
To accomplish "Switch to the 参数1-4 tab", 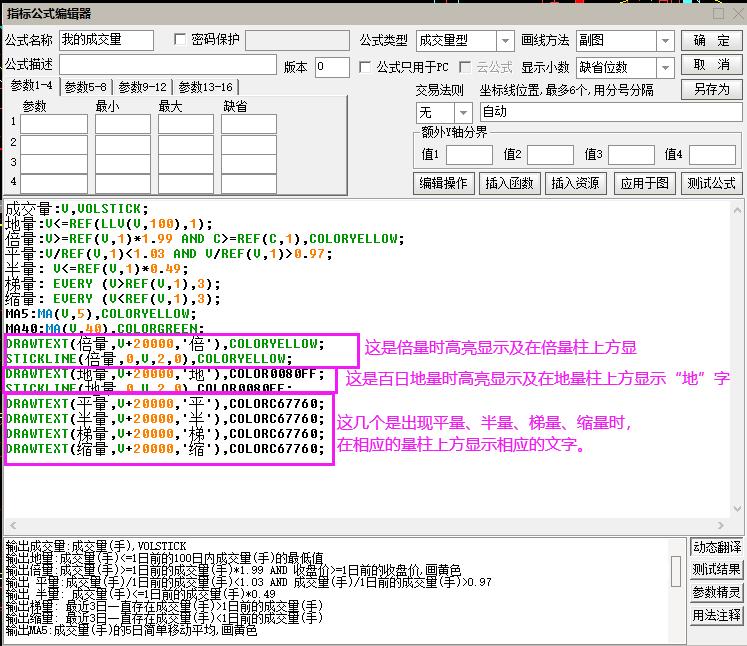I will [31, 86].
